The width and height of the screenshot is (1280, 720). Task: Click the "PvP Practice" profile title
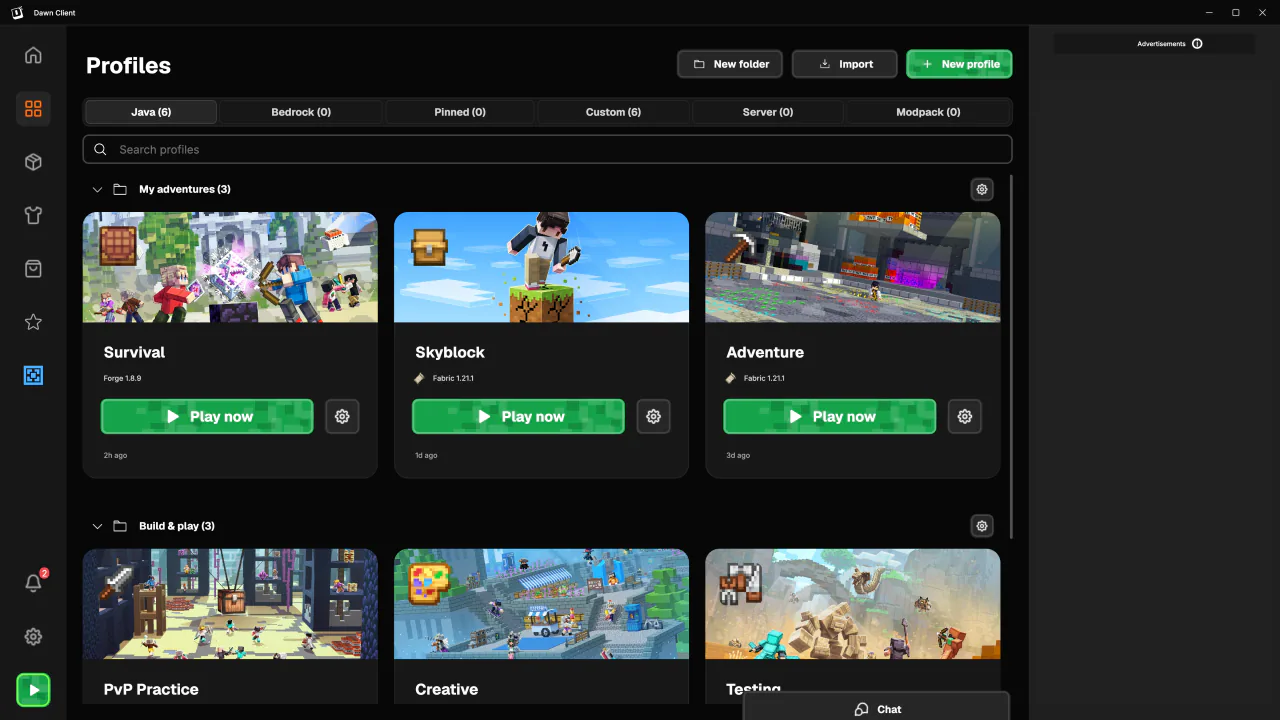(x=151, y=689)
